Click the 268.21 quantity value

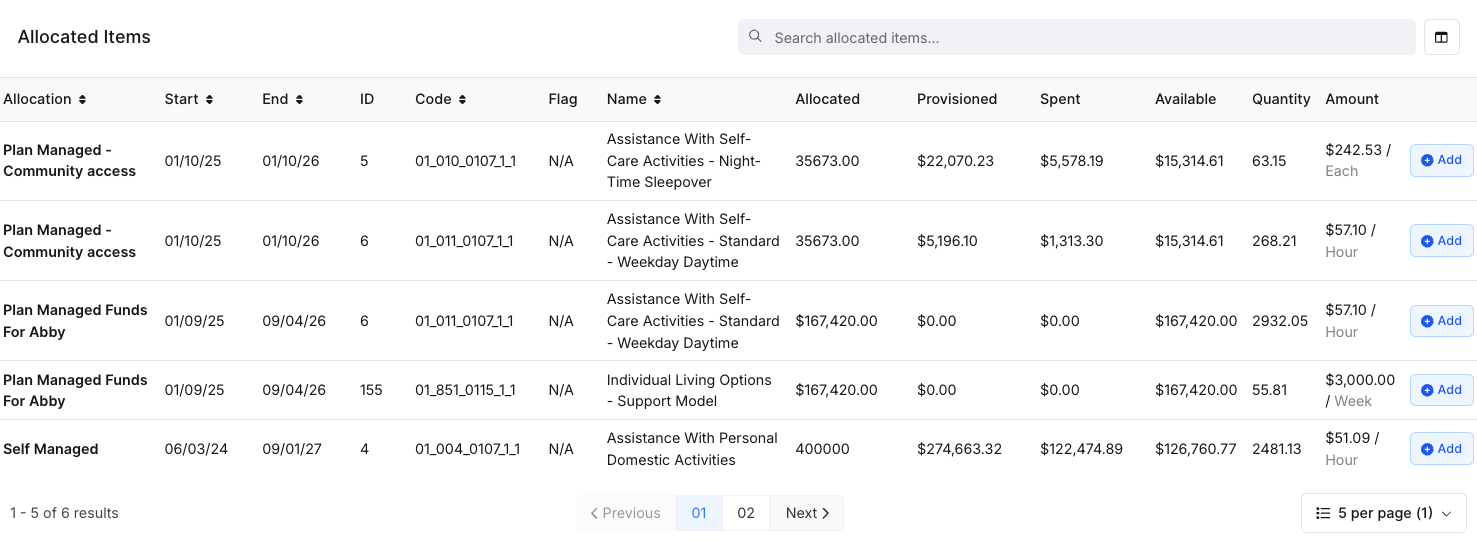1274,241
